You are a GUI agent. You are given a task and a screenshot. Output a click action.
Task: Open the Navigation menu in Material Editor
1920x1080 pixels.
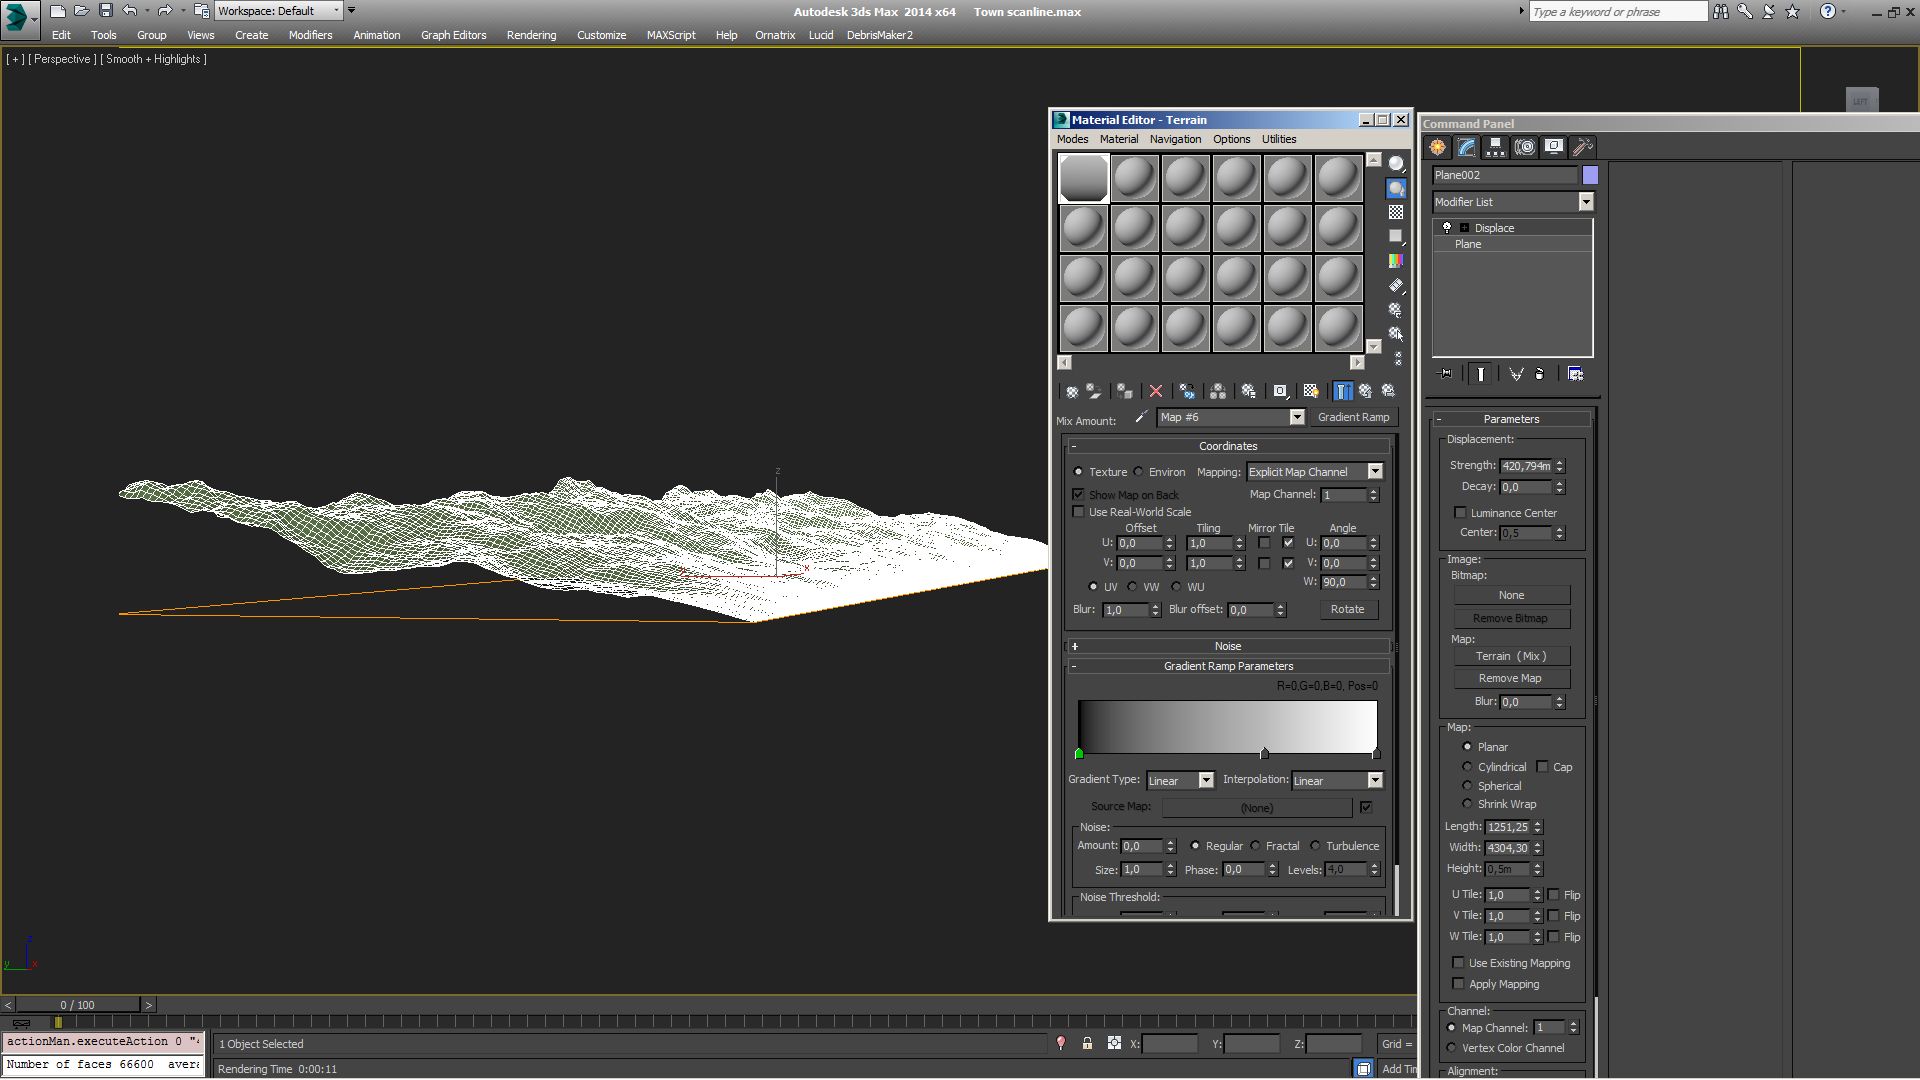1175,139
